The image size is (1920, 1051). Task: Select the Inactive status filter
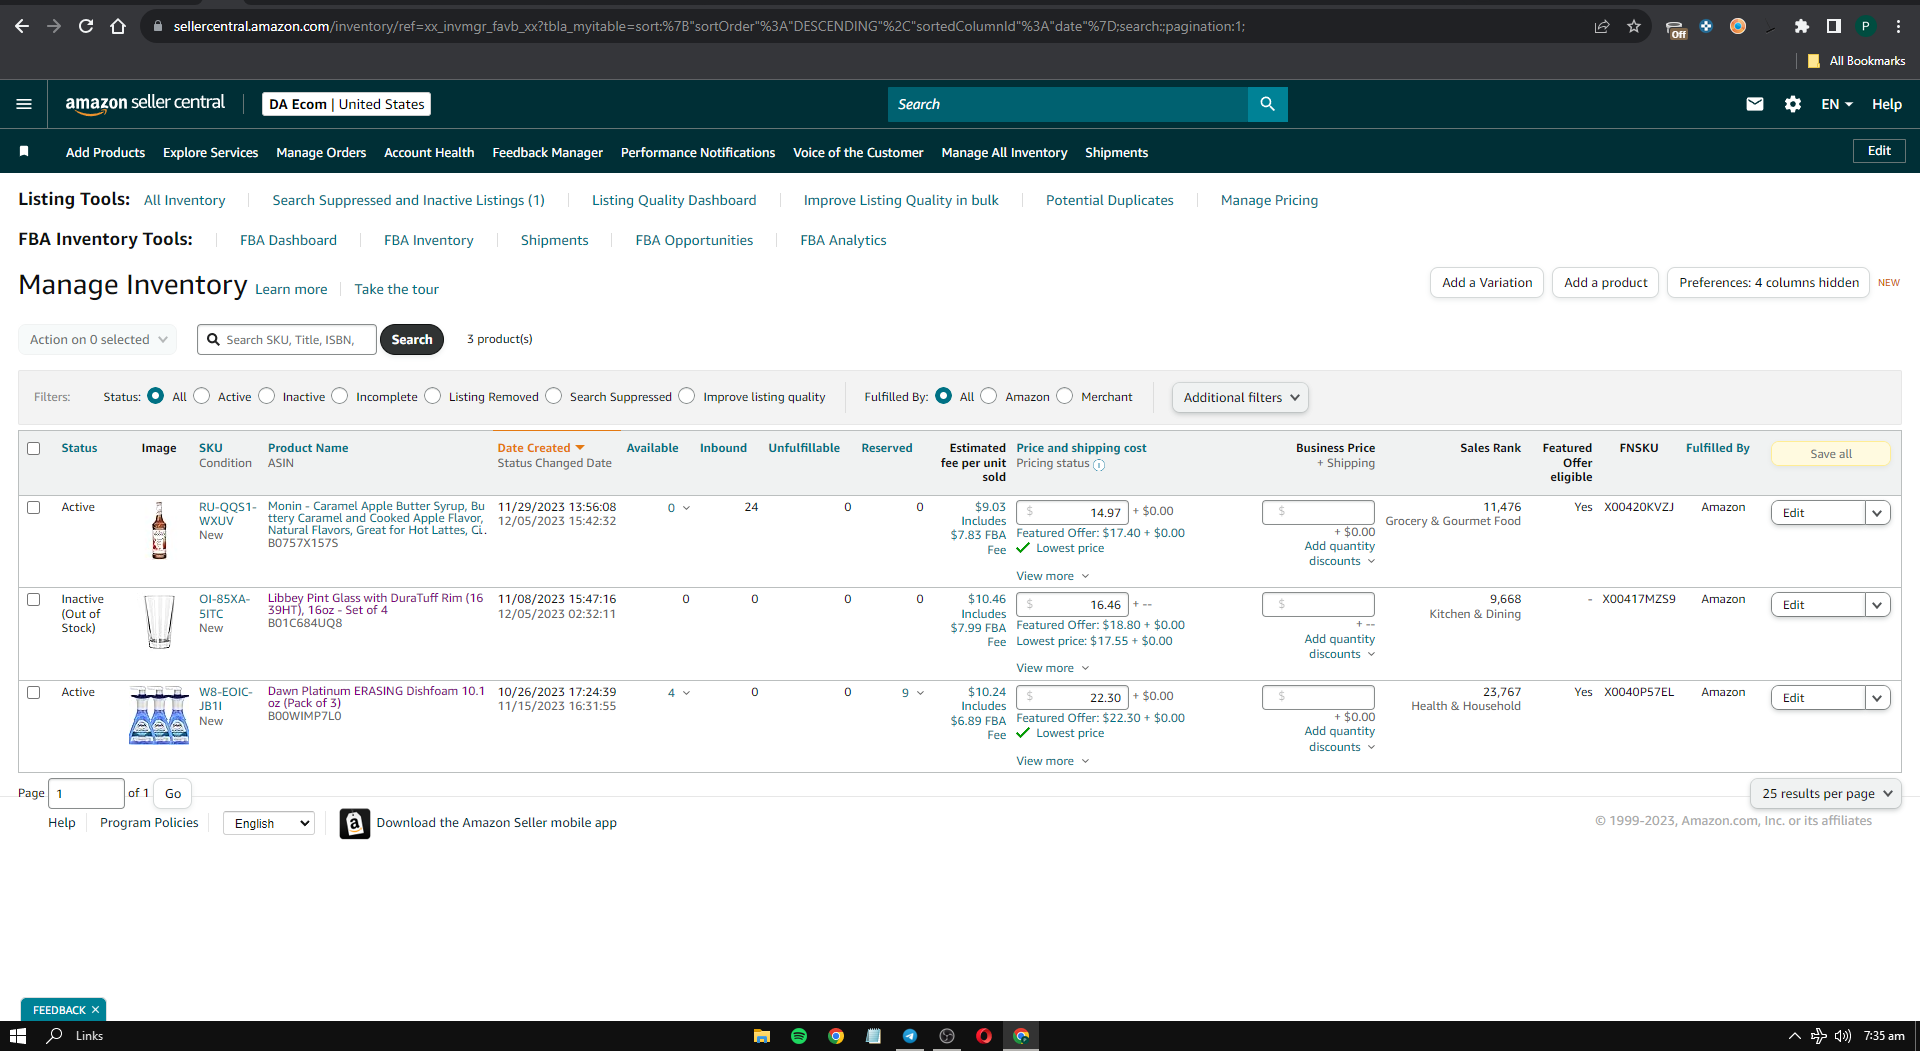[x=267, y=396]
